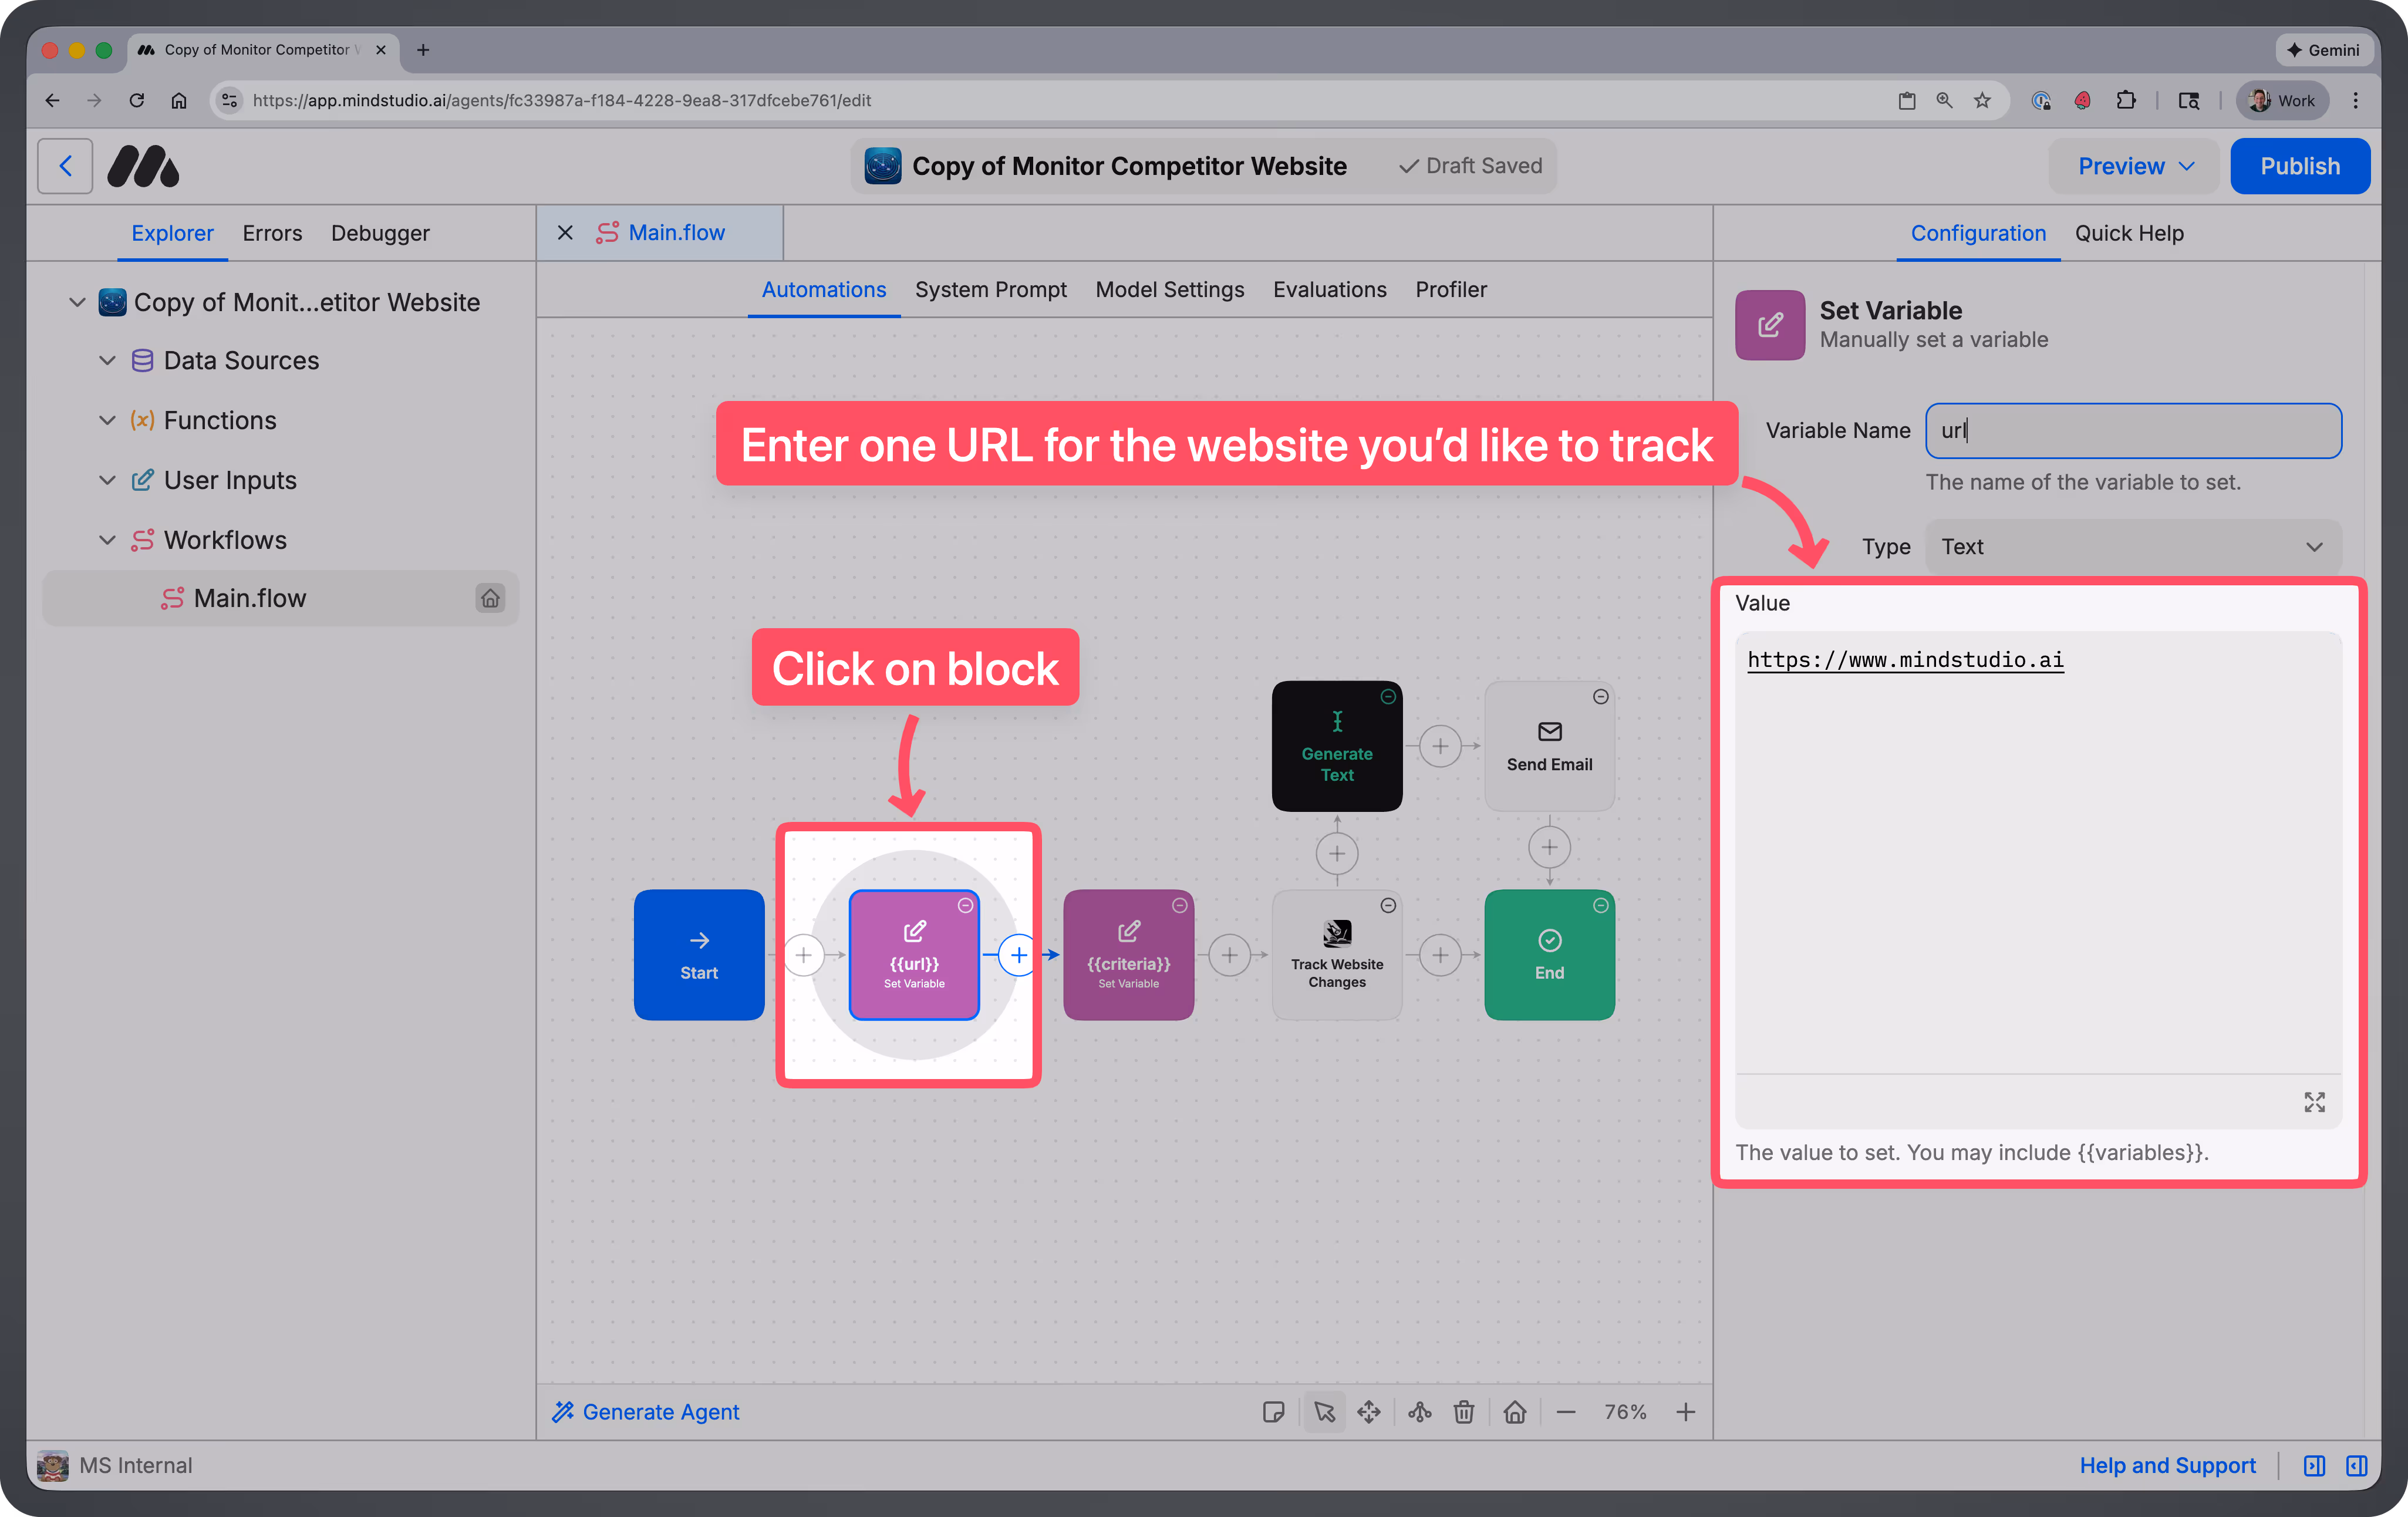Collapse the Data Sources section

coord(108,360)
